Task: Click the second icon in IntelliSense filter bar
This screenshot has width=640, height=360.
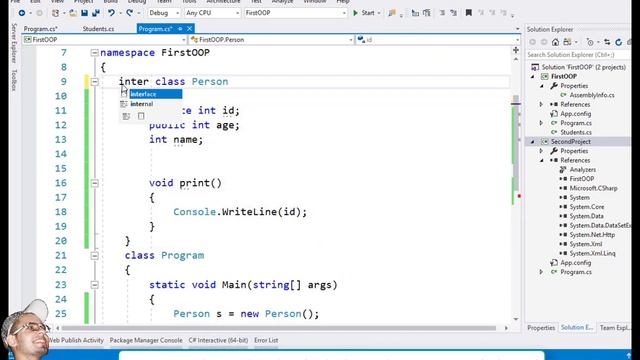Action: (141, 116)
